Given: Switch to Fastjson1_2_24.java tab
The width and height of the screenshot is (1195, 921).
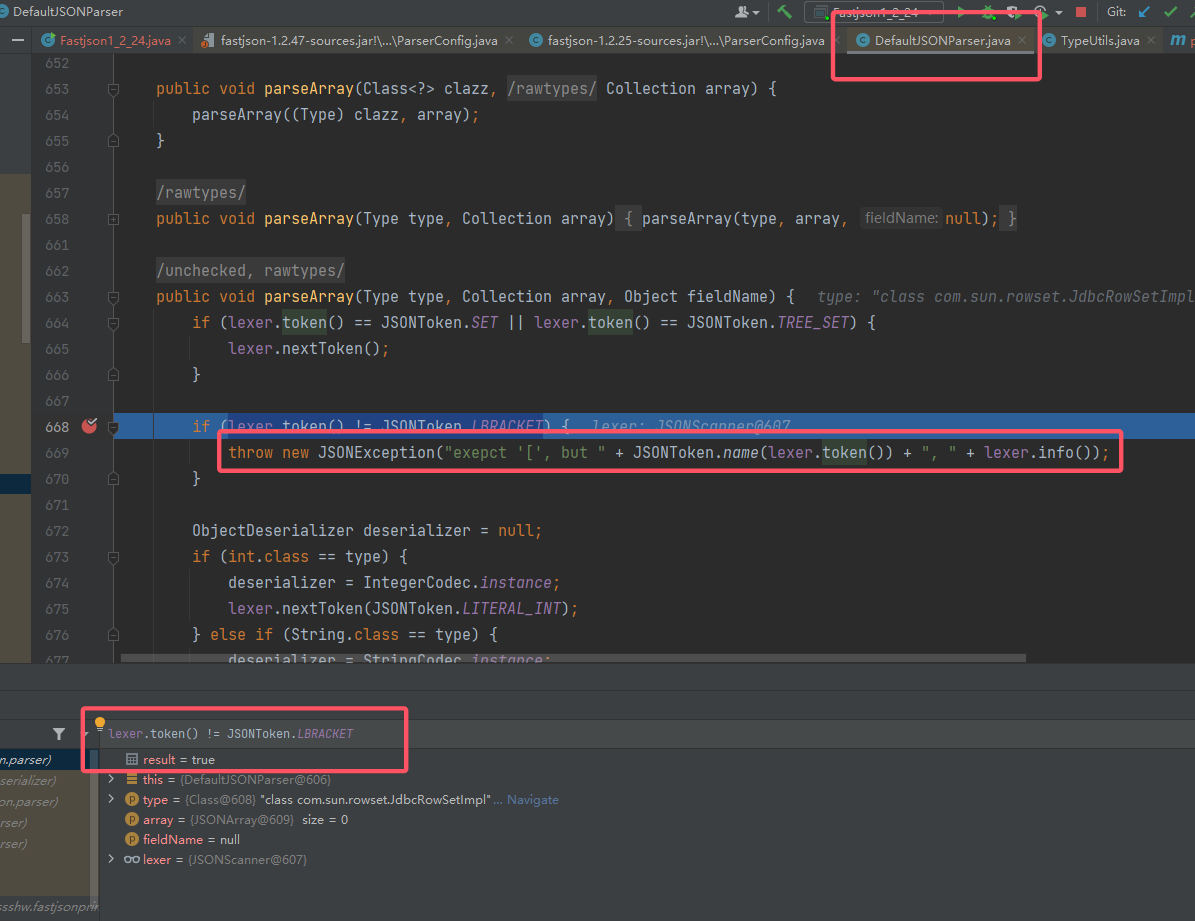Looking at the screenshot, I should tap(114, 40).
